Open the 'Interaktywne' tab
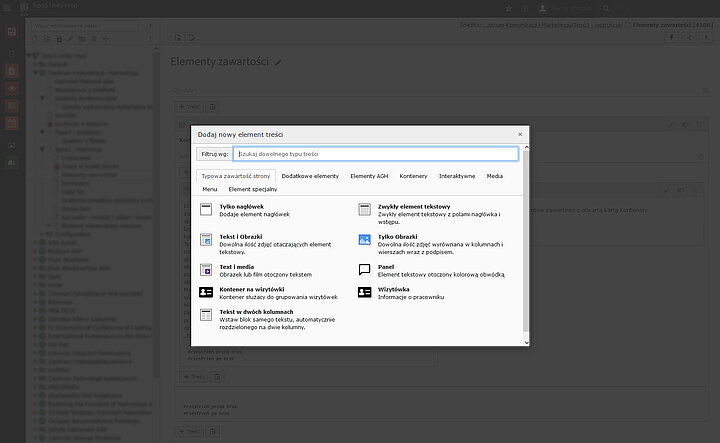 457,176
